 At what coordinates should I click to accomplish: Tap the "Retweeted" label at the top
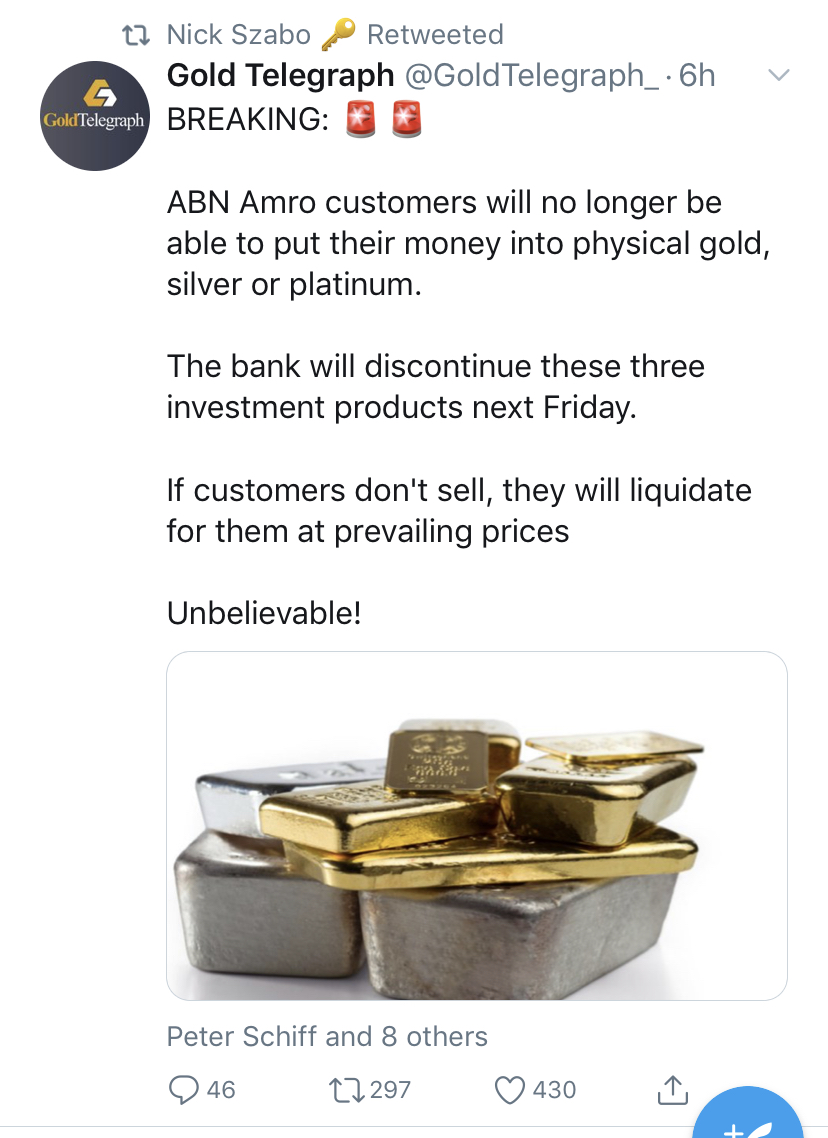435,35
